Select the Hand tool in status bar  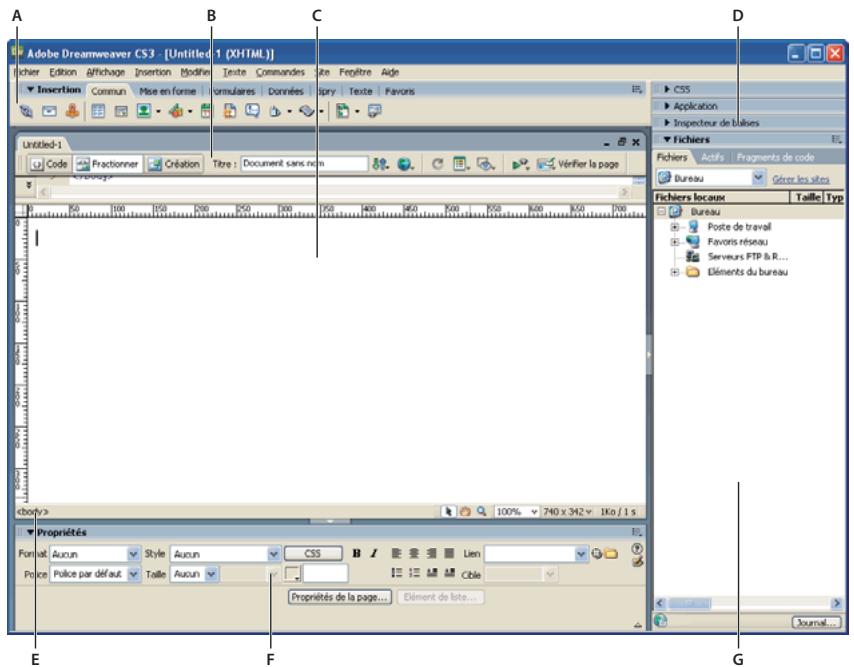(x=465, y=511)
